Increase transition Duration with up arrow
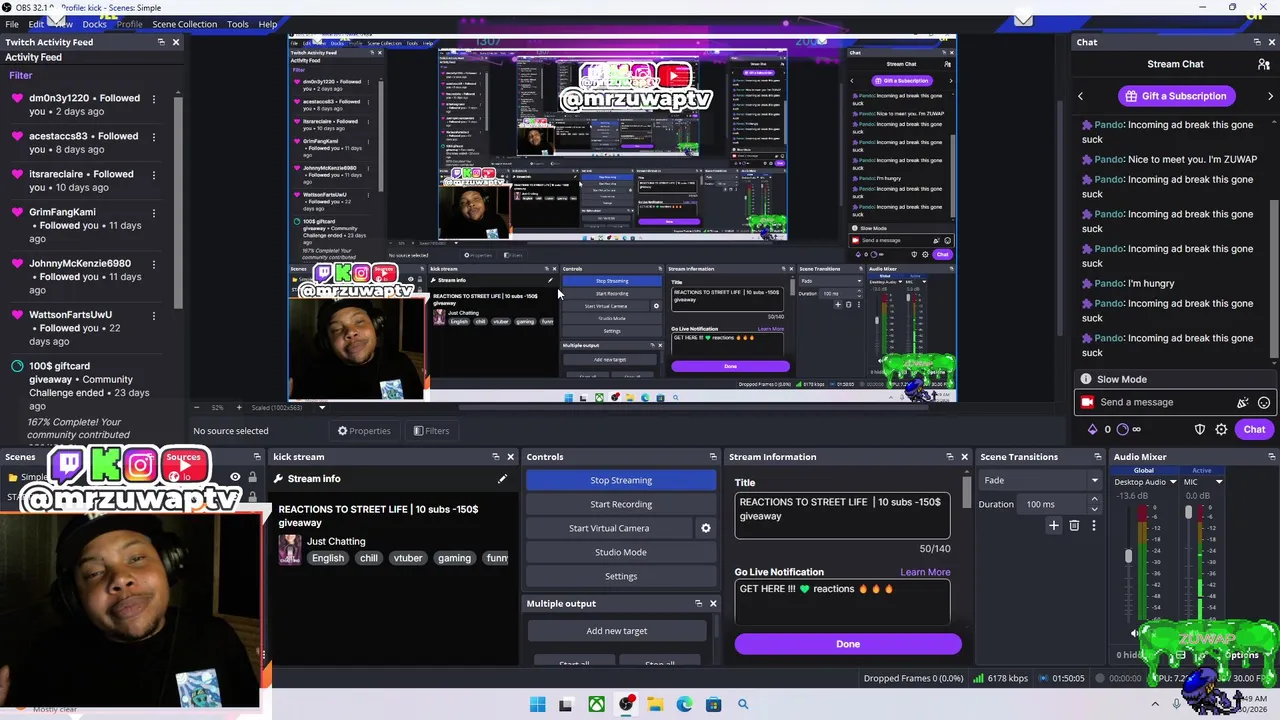 click(1094, 500)
